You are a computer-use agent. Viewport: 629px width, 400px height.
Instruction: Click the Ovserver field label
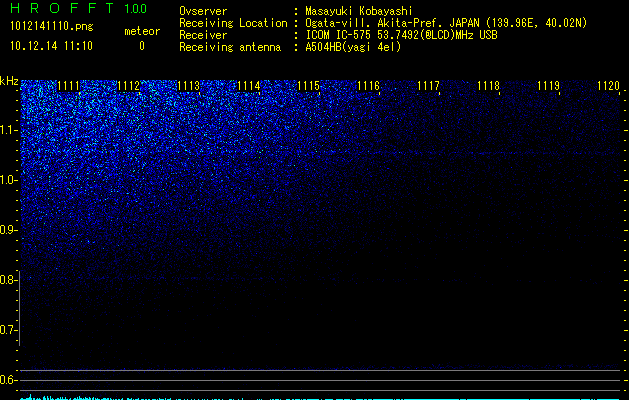[x=203, y=11]
